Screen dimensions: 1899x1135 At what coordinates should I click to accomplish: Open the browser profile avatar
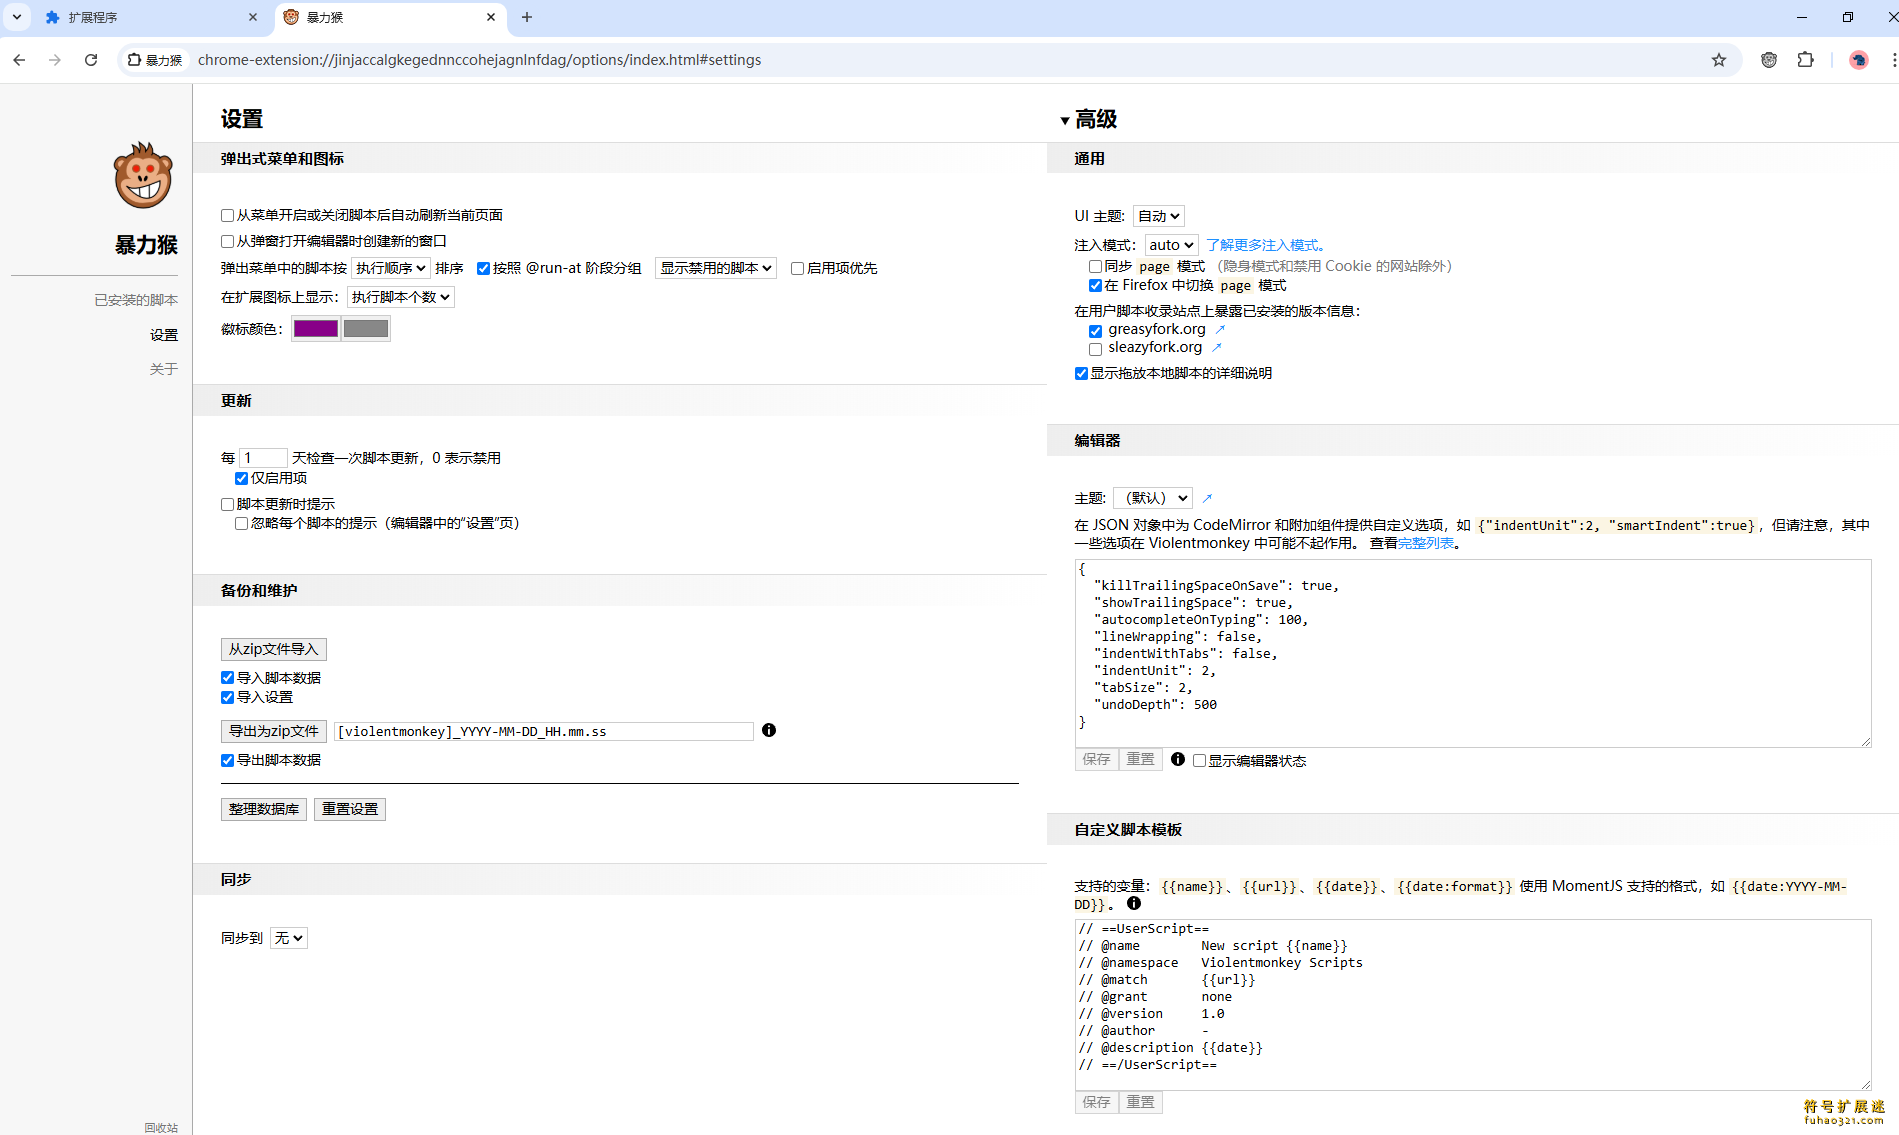(x=1859, y=60)
